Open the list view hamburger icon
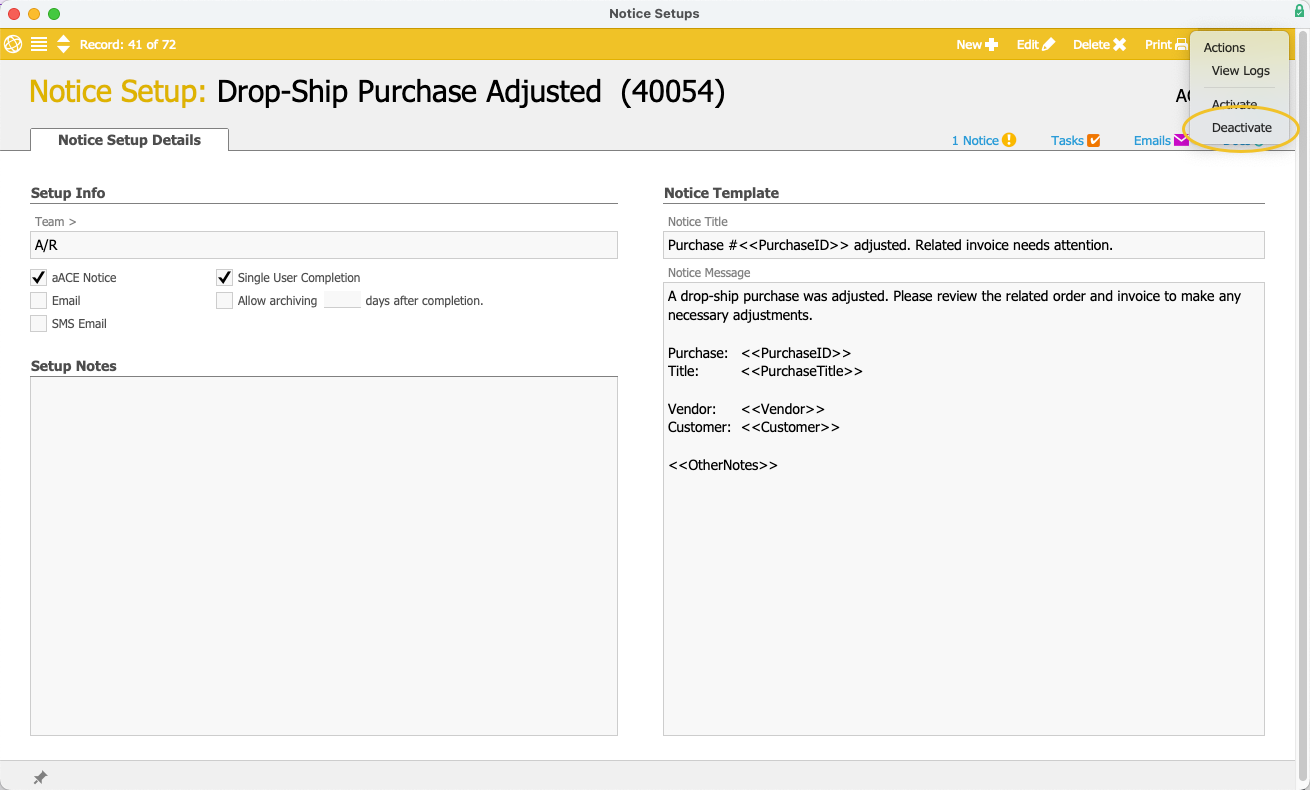This screenshot has height=790, width=1310. (x=39, y=44)
